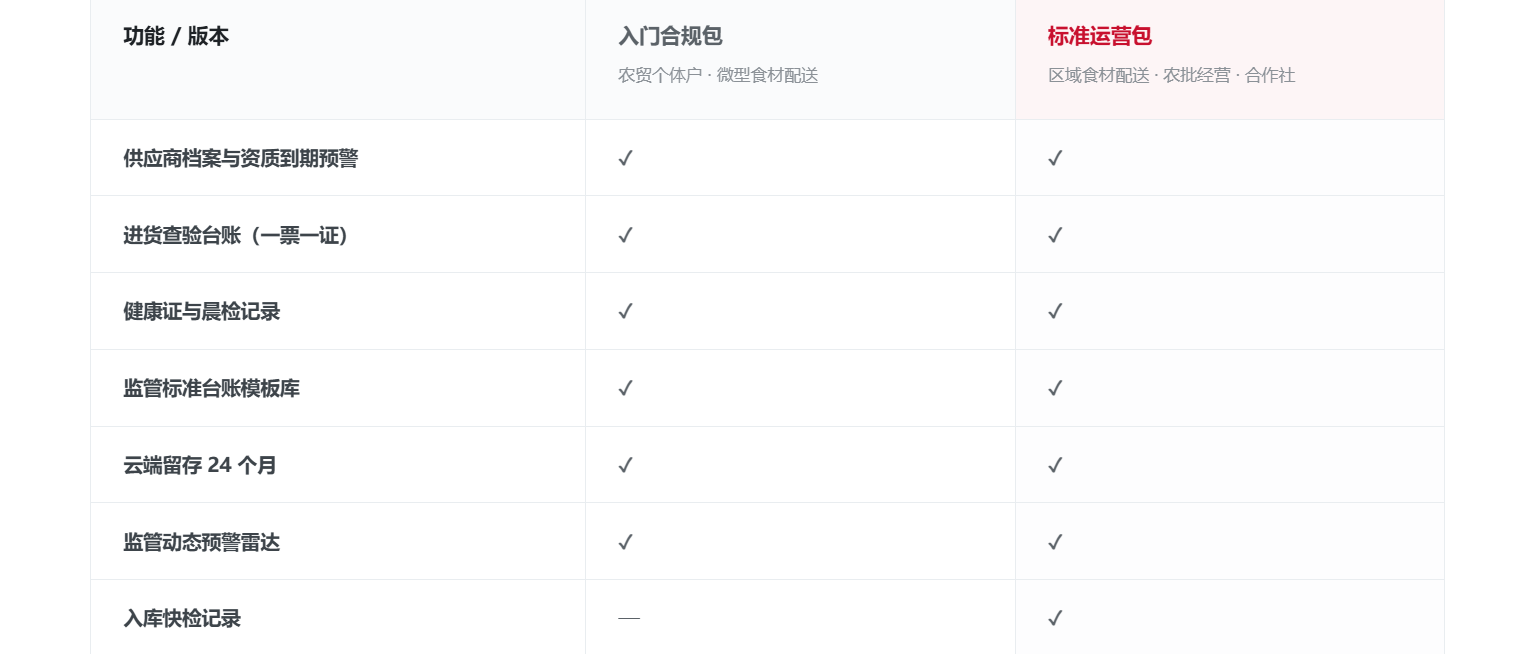The height and width of the screenshot is (654, 1536).
Task: Click the 监管标准台账模板库 feature label
Action: point(212,388)
